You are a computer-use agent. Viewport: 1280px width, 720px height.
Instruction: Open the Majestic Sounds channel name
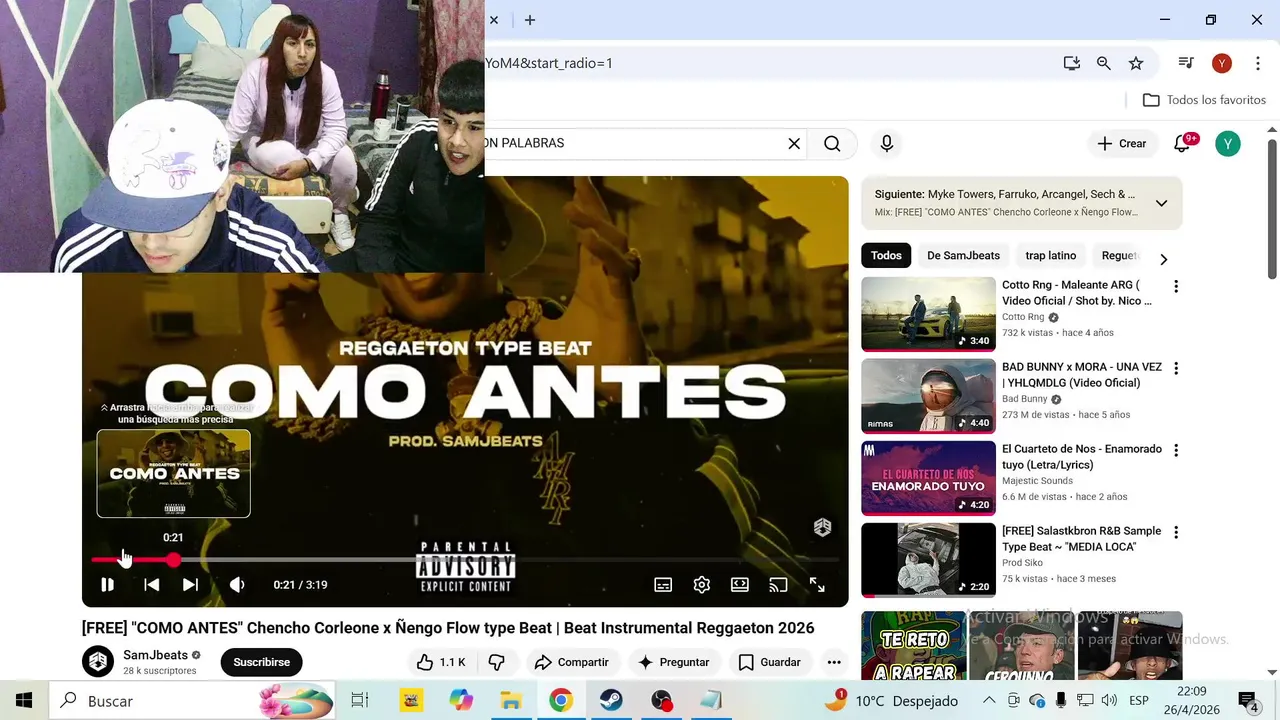[x=1037, y=481]
